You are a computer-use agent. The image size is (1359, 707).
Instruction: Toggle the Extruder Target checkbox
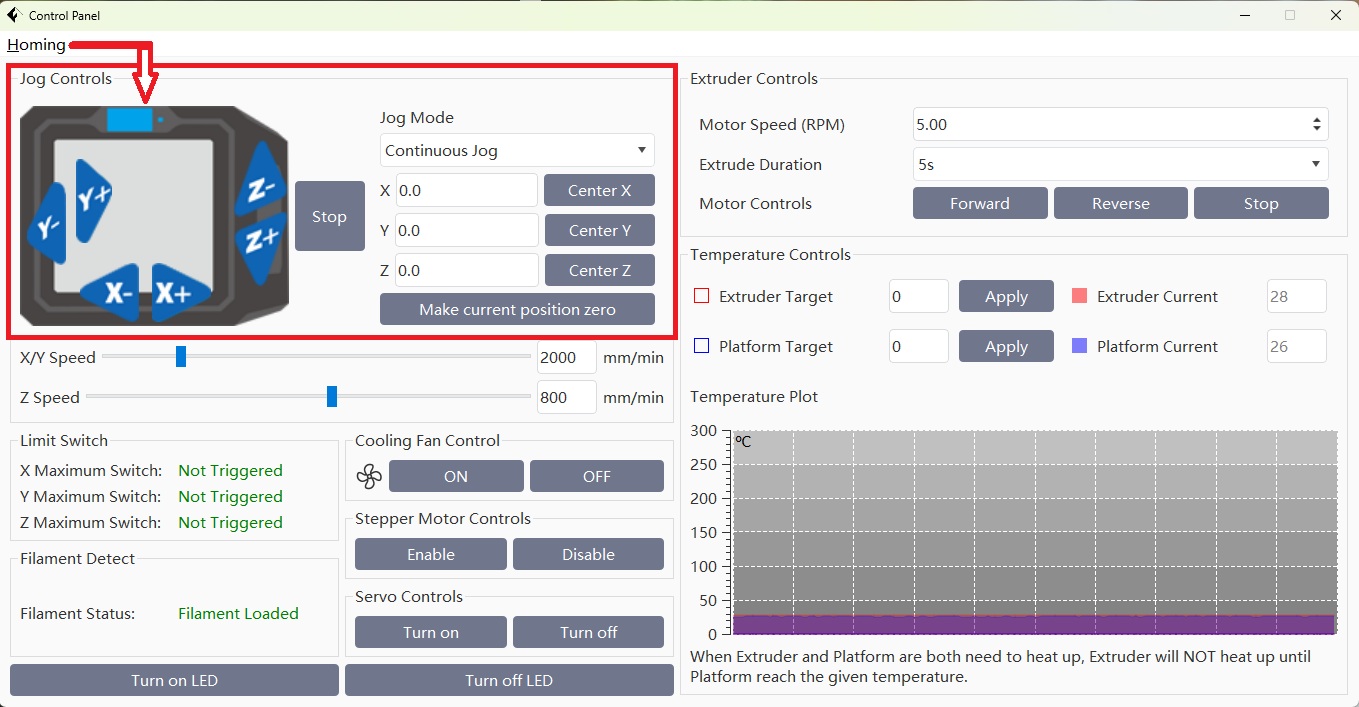point(701,296)
